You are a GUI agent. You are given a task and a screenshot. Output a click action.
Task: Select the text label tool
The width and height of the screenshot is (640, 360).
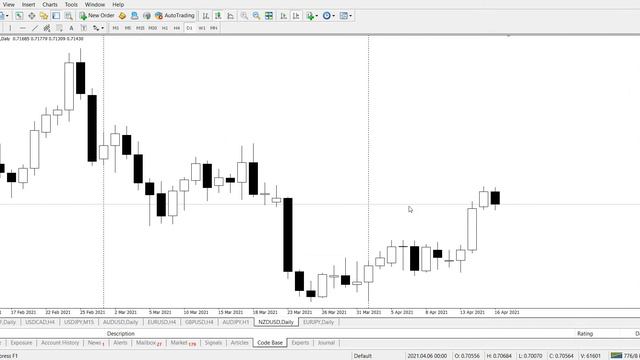[x=84, y=28]
